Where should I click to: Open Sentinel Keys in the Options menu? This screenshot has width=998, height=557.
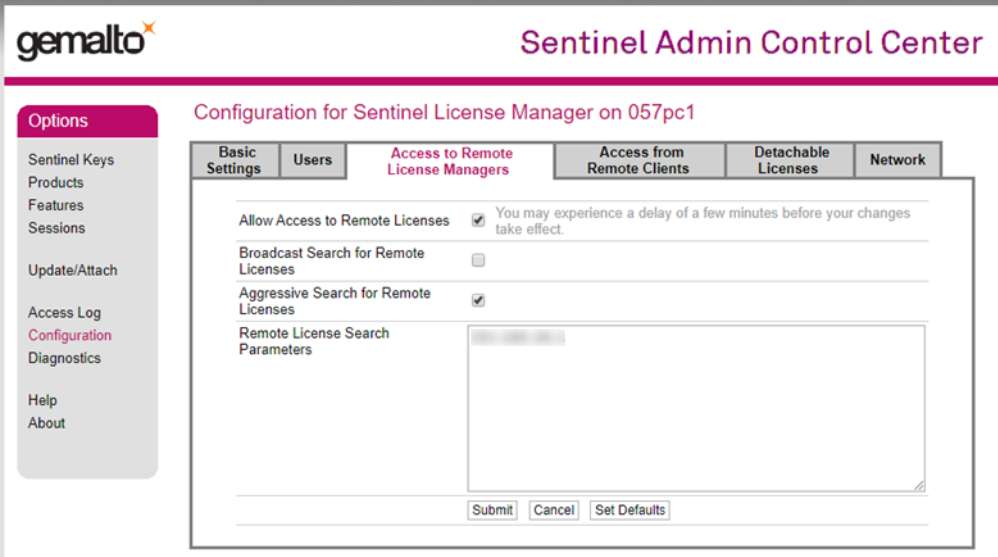(x=71, y=160)
